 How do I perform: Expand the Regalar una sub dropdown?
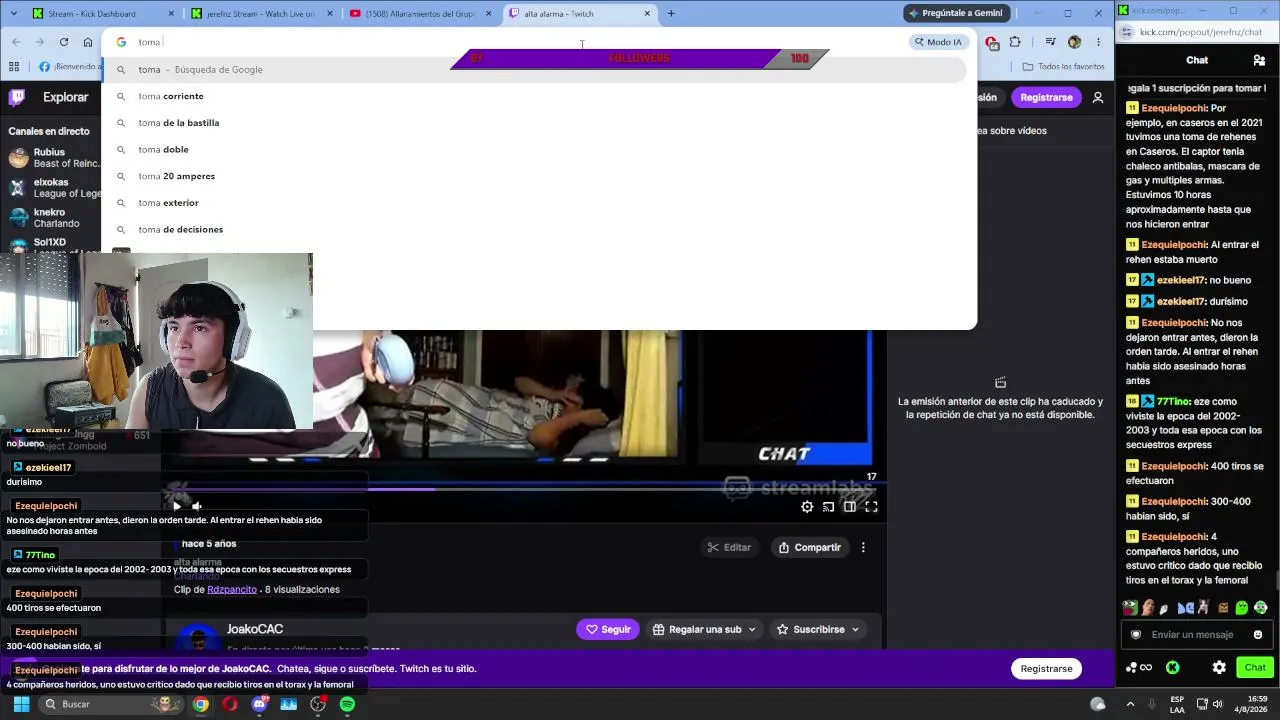pos(705,629)
